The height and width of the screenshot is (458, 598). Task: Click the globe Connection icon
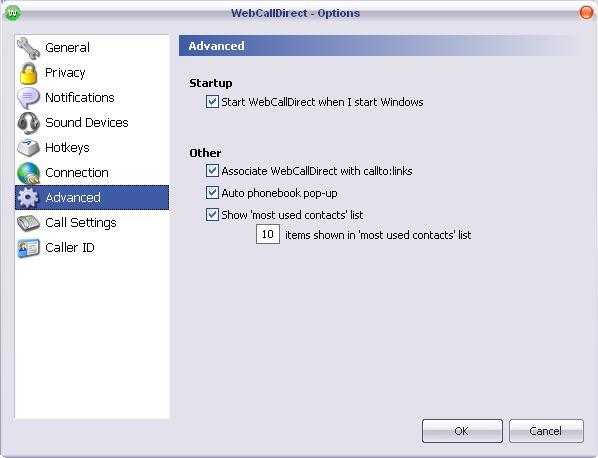click(28, 173)
